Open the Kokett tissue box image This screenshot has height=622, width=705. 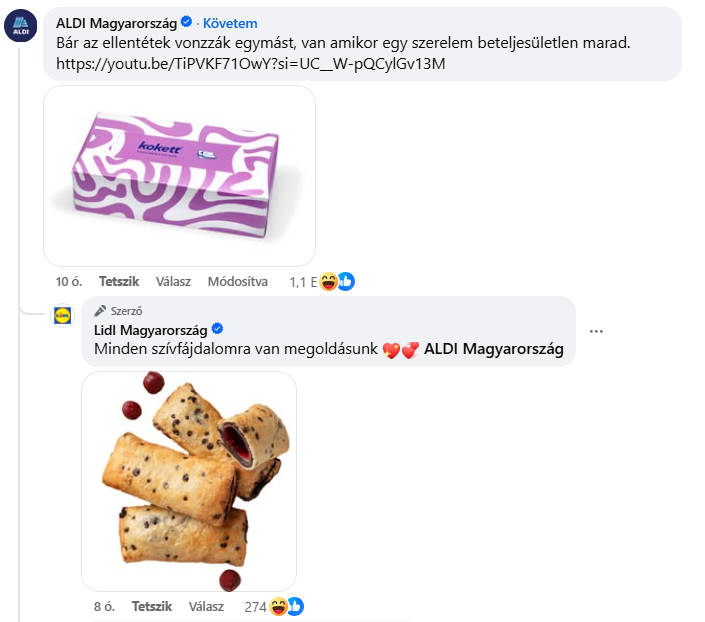[179, 176]
